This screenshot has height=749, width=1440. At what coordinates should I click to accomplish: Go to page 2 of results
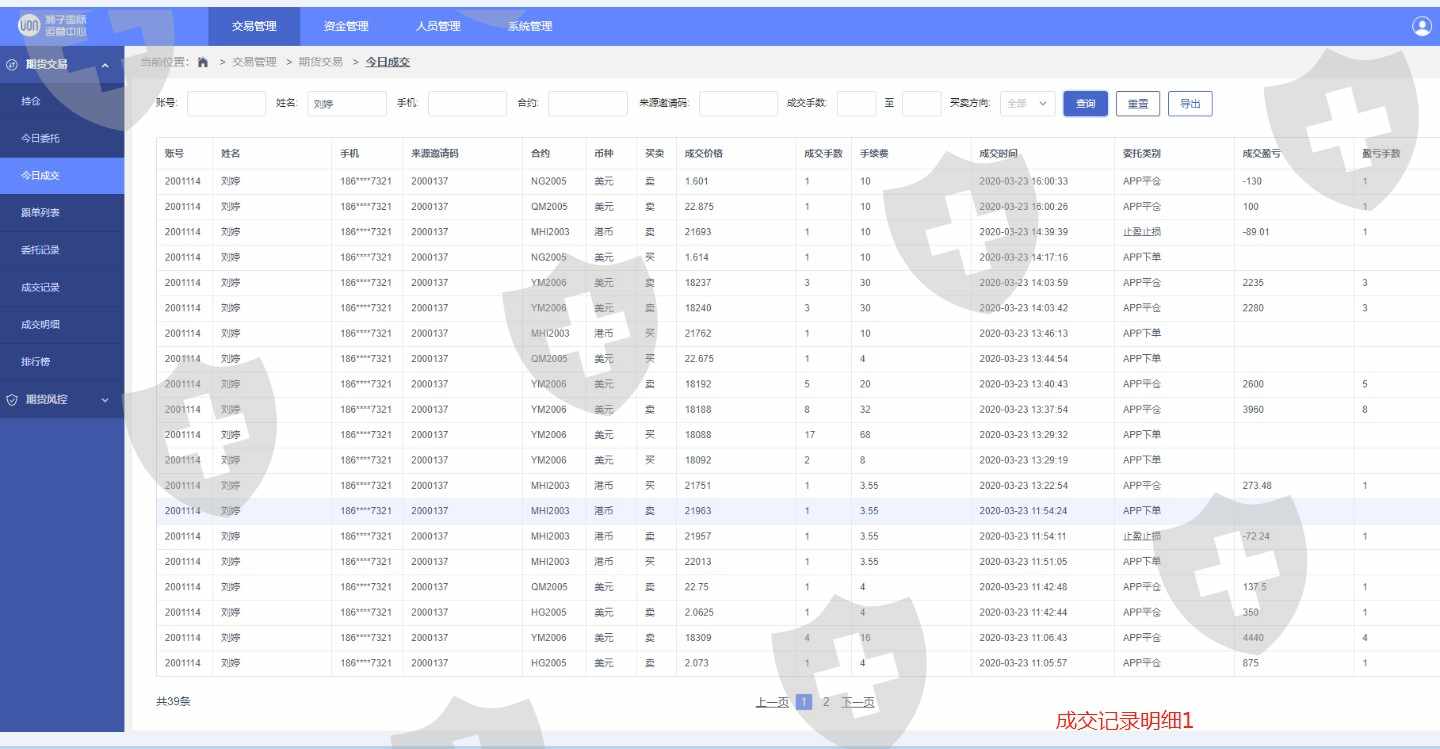[826, 702]
